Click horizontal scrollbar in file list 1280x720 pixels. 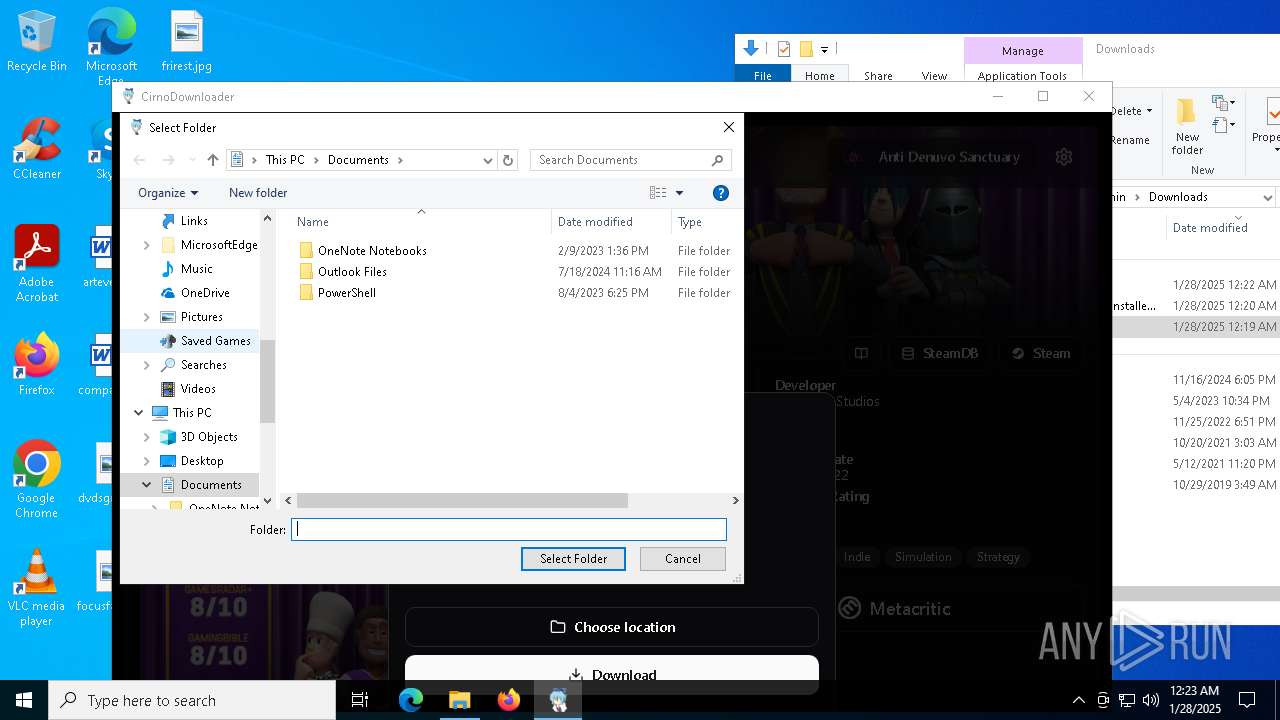[462, 500]
